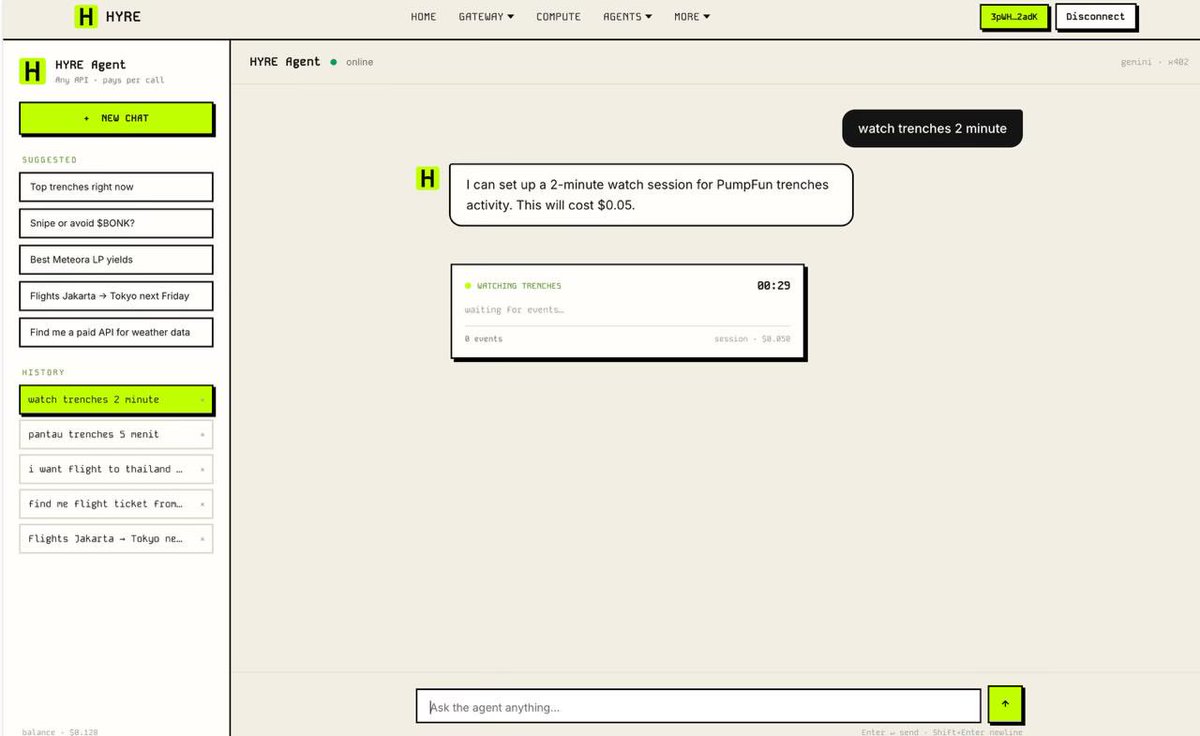
Task: Click the 'online' status indicator
Action: (352, 62)
